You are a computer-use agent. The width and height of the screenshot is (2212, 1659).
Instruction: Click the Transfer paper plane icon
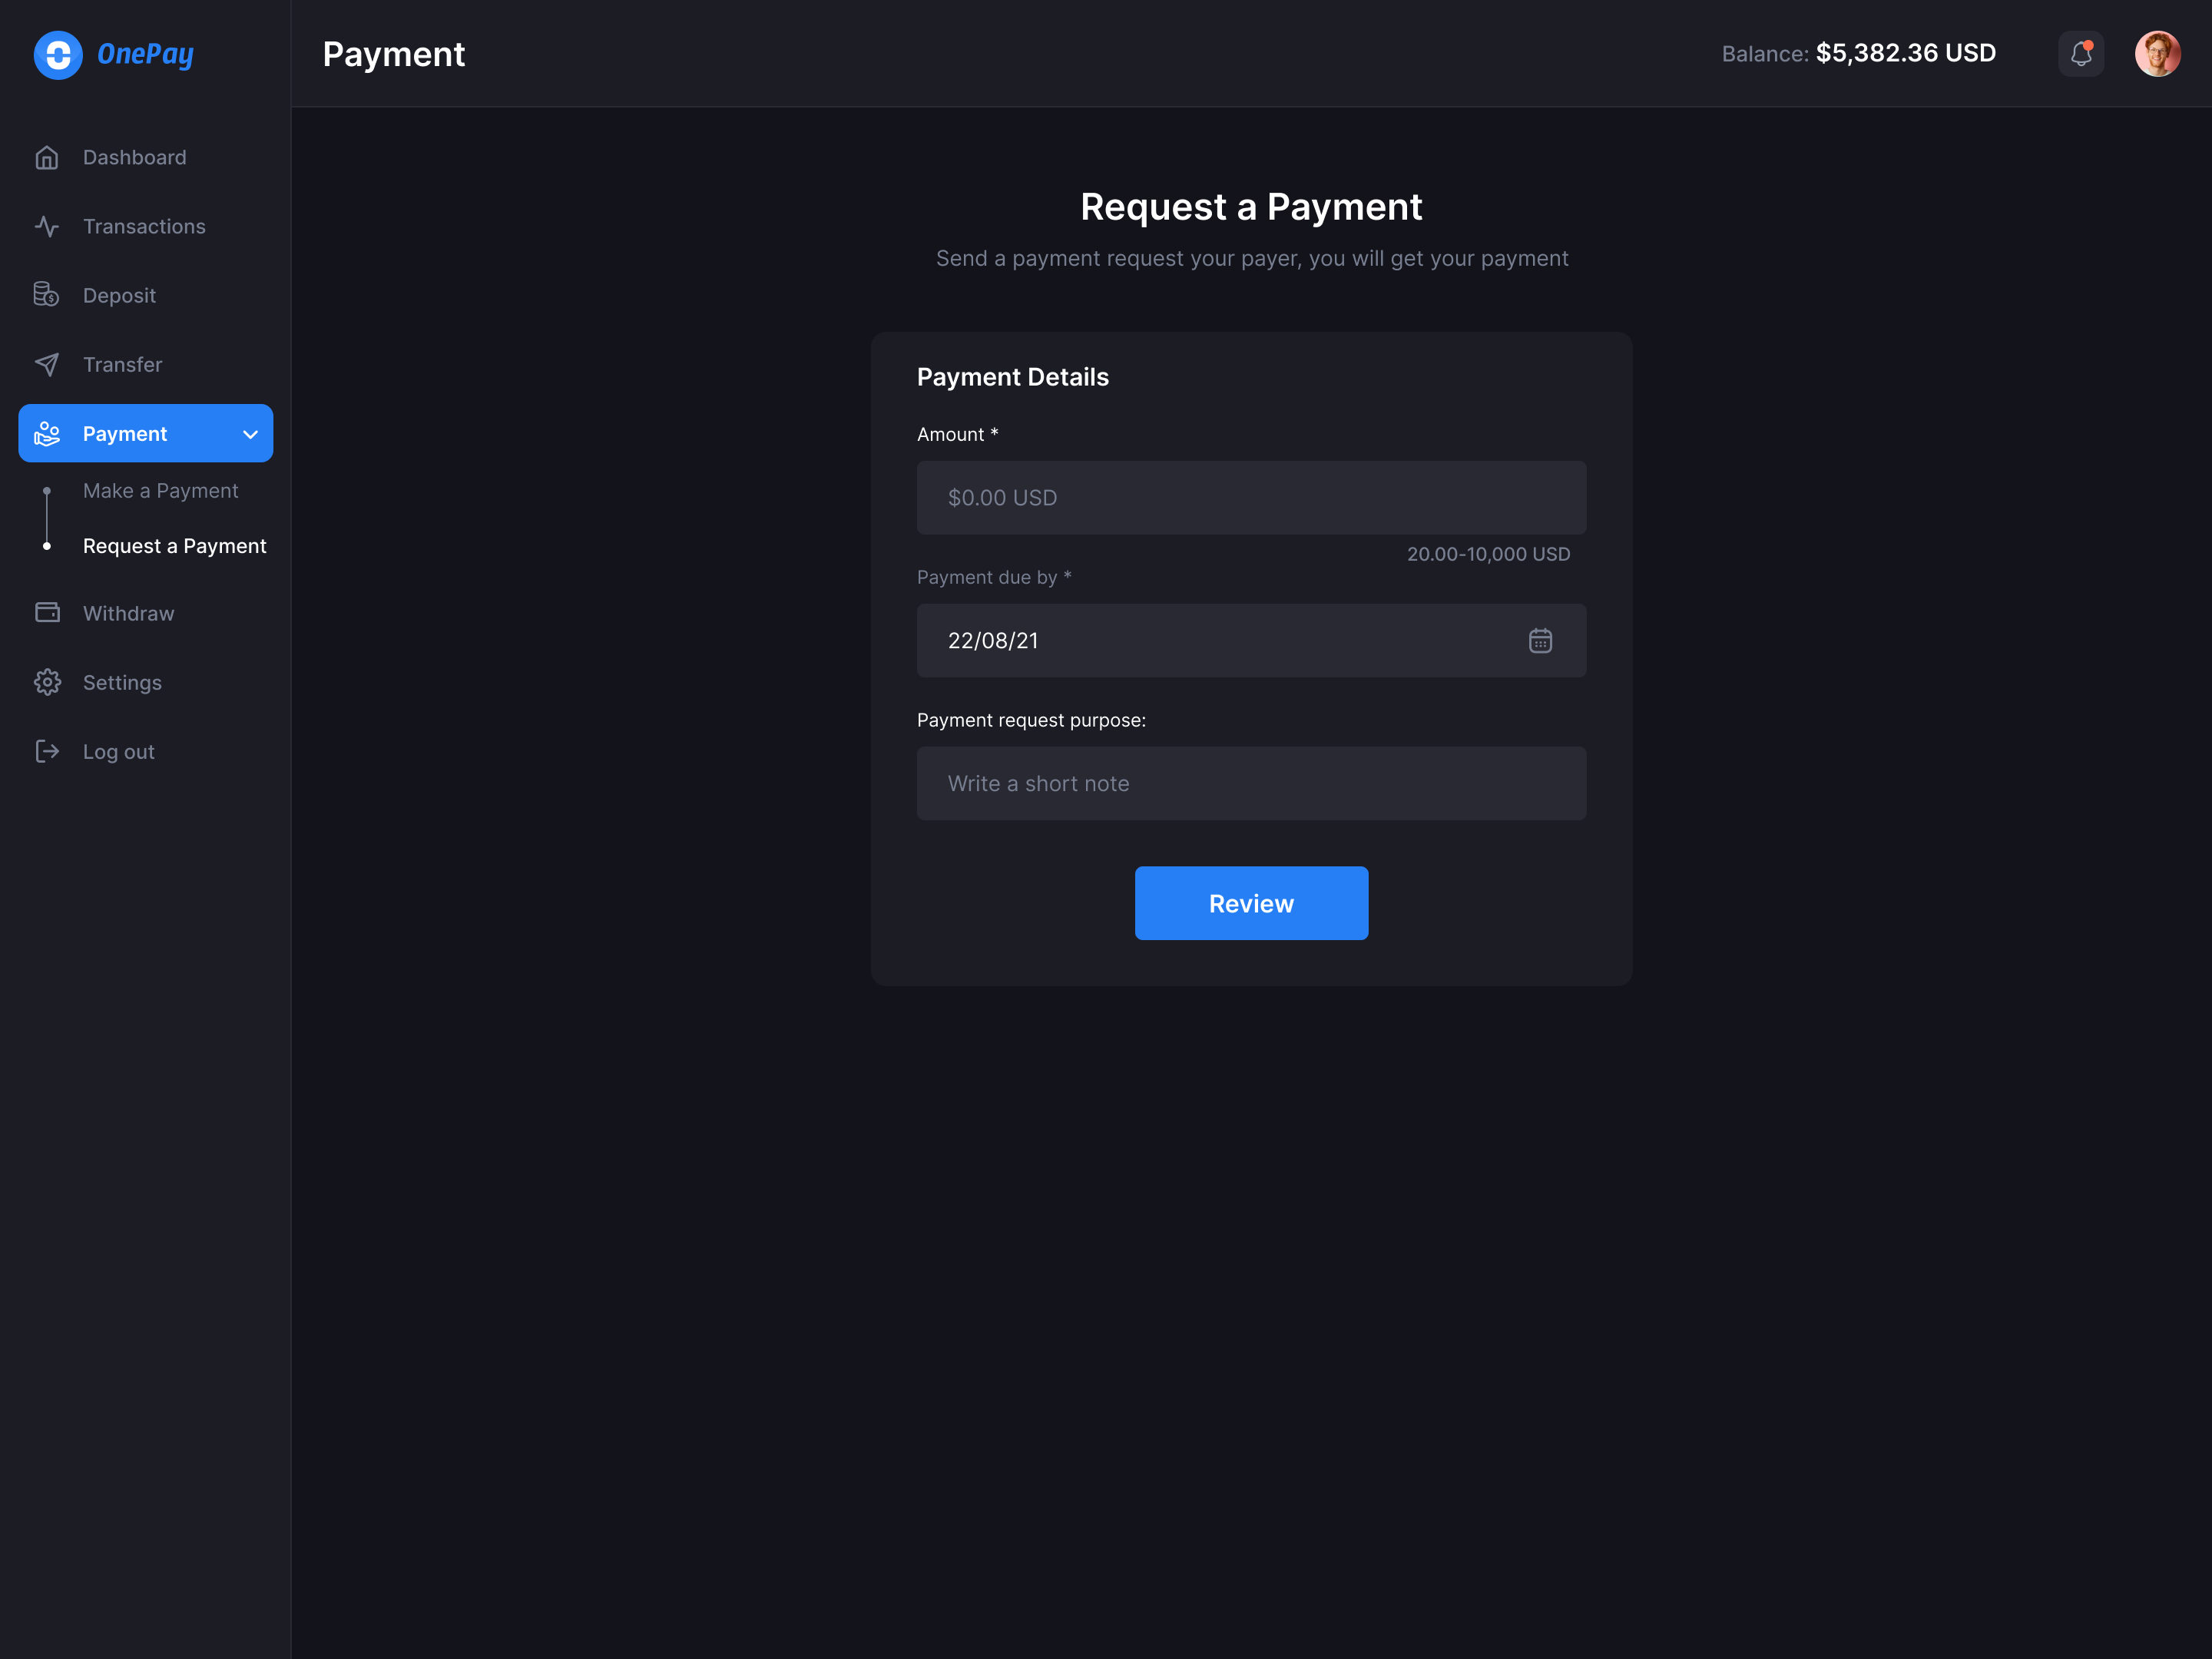pyautogui.click(x=47, y=364)
